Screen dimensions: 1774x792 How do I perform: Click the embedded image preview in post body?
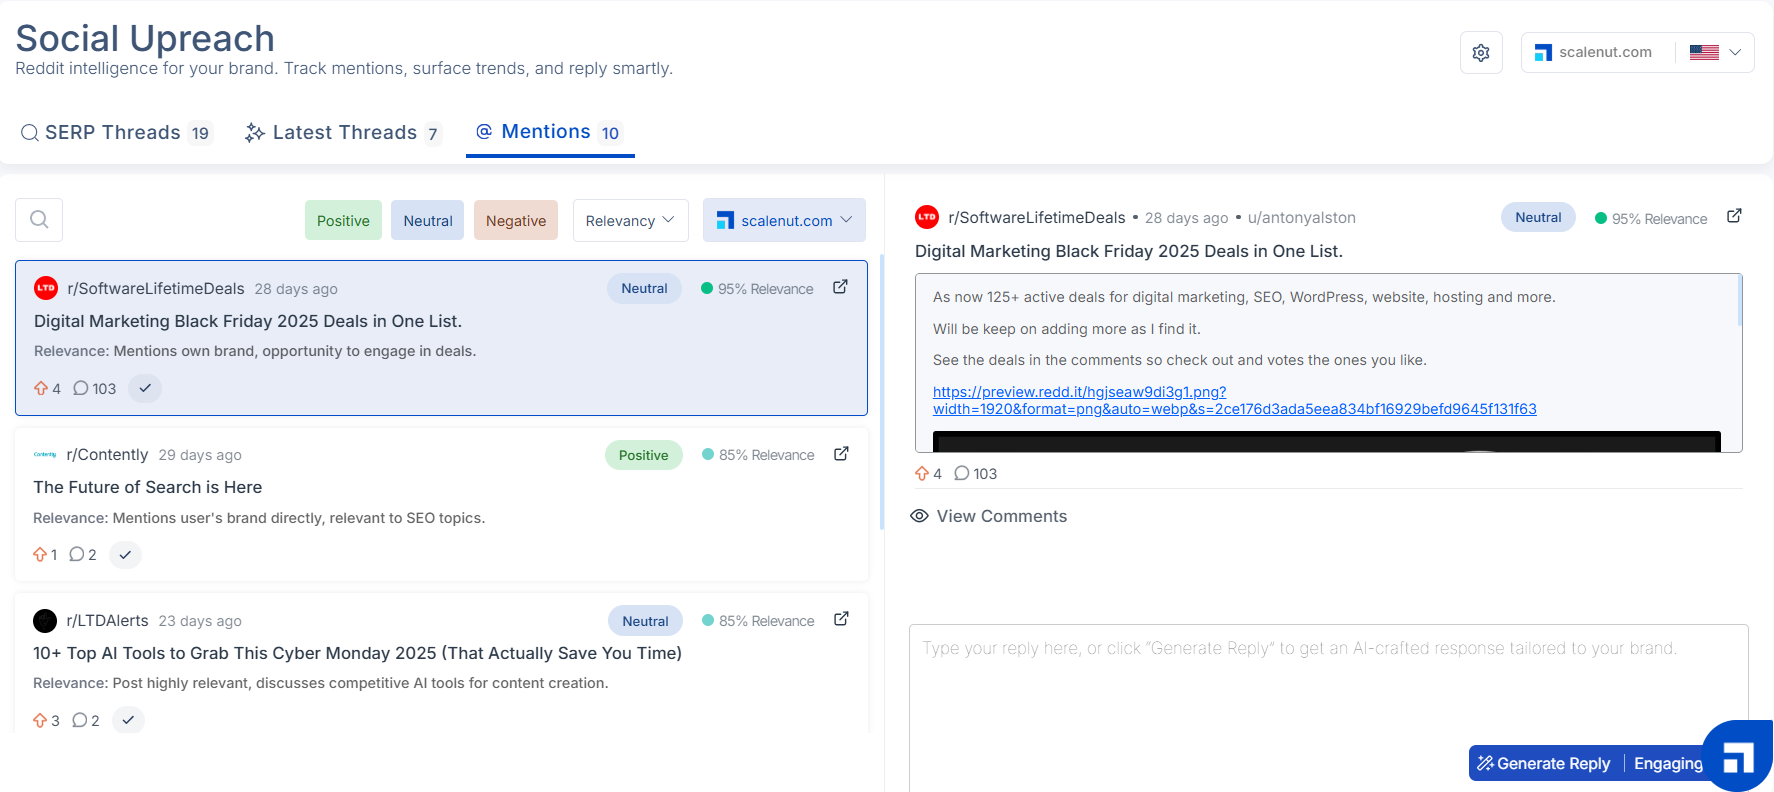point(1327,442)
